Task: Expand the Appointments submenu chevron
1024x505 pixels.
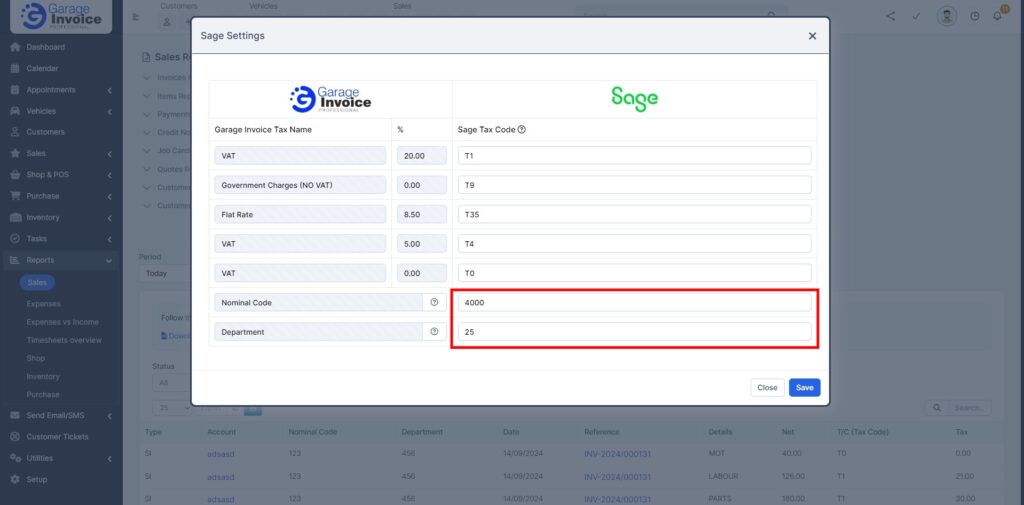Action: [110, 90]
